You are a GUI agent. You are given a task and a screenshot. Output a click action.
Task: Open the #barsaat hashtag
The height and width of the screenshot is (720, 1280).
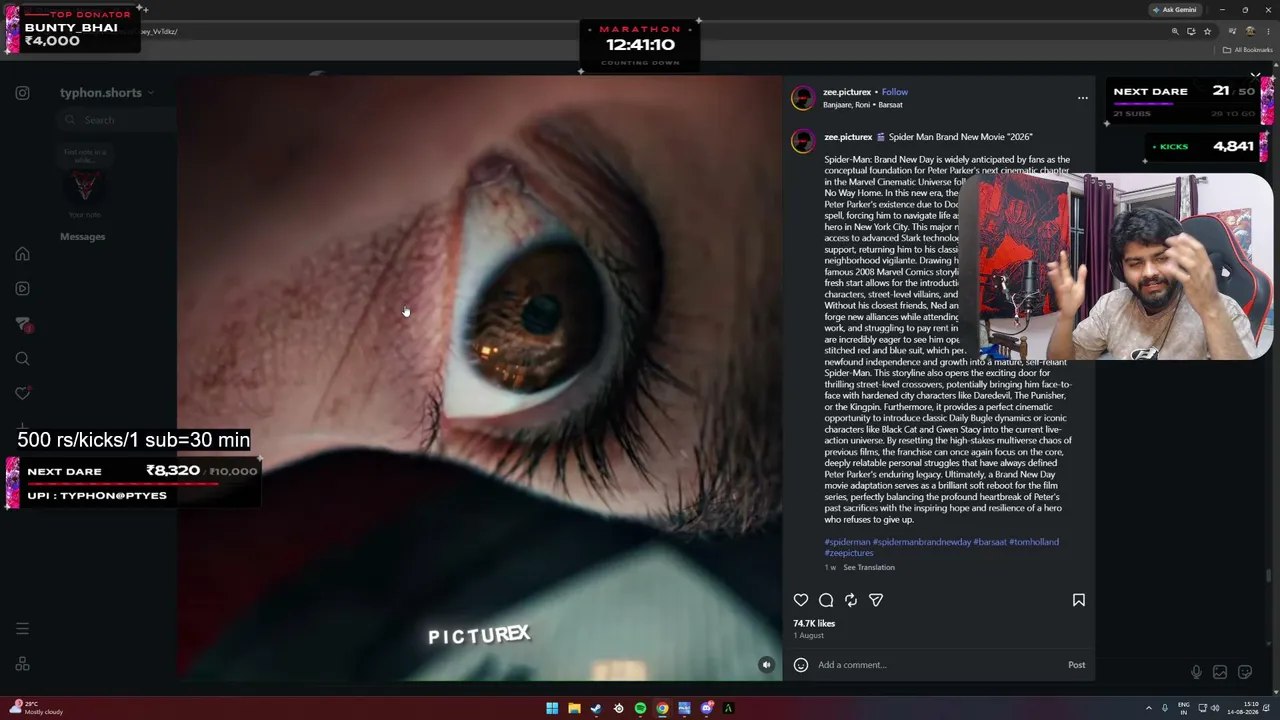point(990,542)
